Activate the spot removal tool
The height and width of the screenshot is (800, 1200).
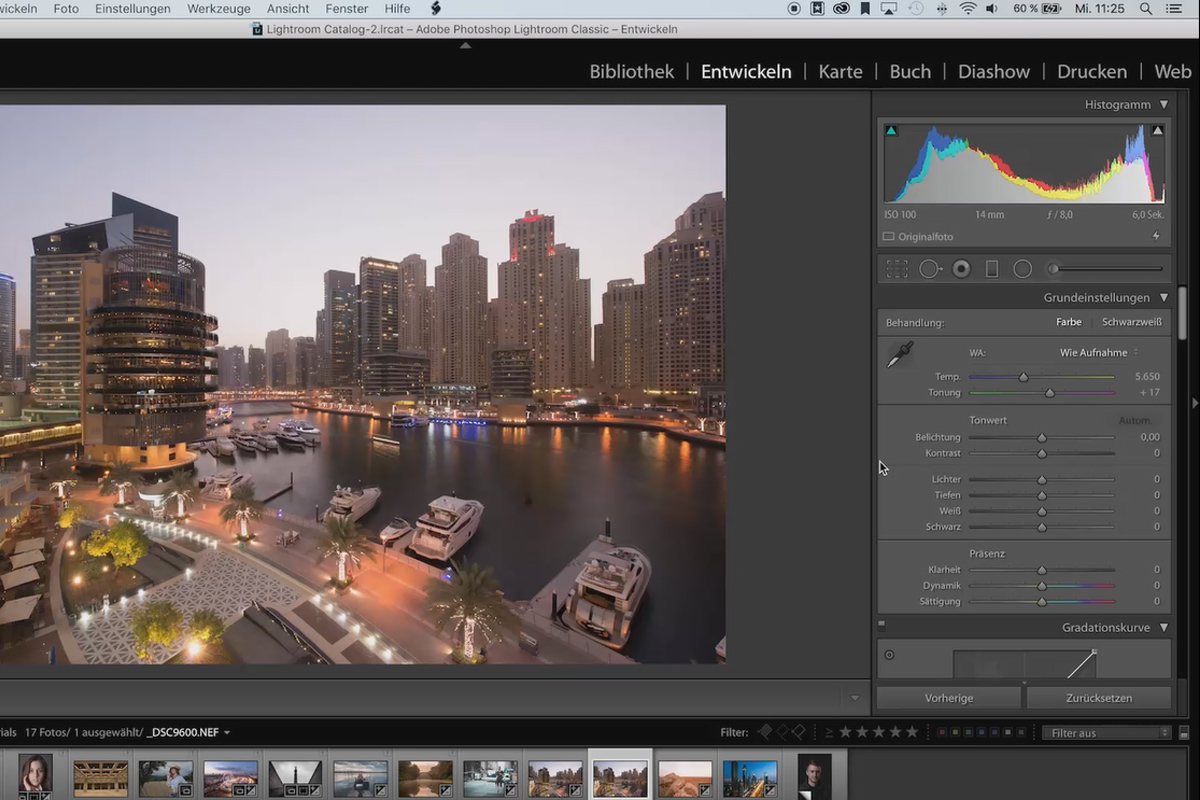point(930,269)
